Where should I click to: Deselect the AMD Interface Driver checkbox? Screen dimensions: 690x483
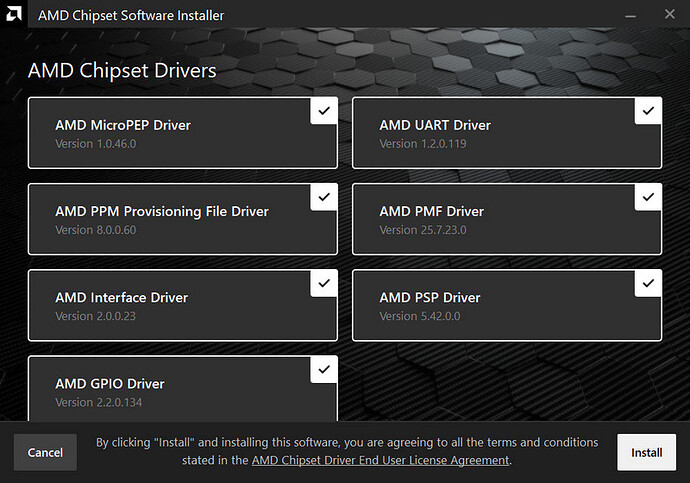point(324,284)
